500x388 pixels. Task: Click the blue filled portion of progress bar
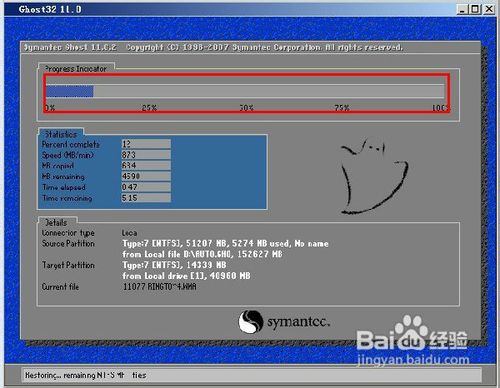coord(70,91)
